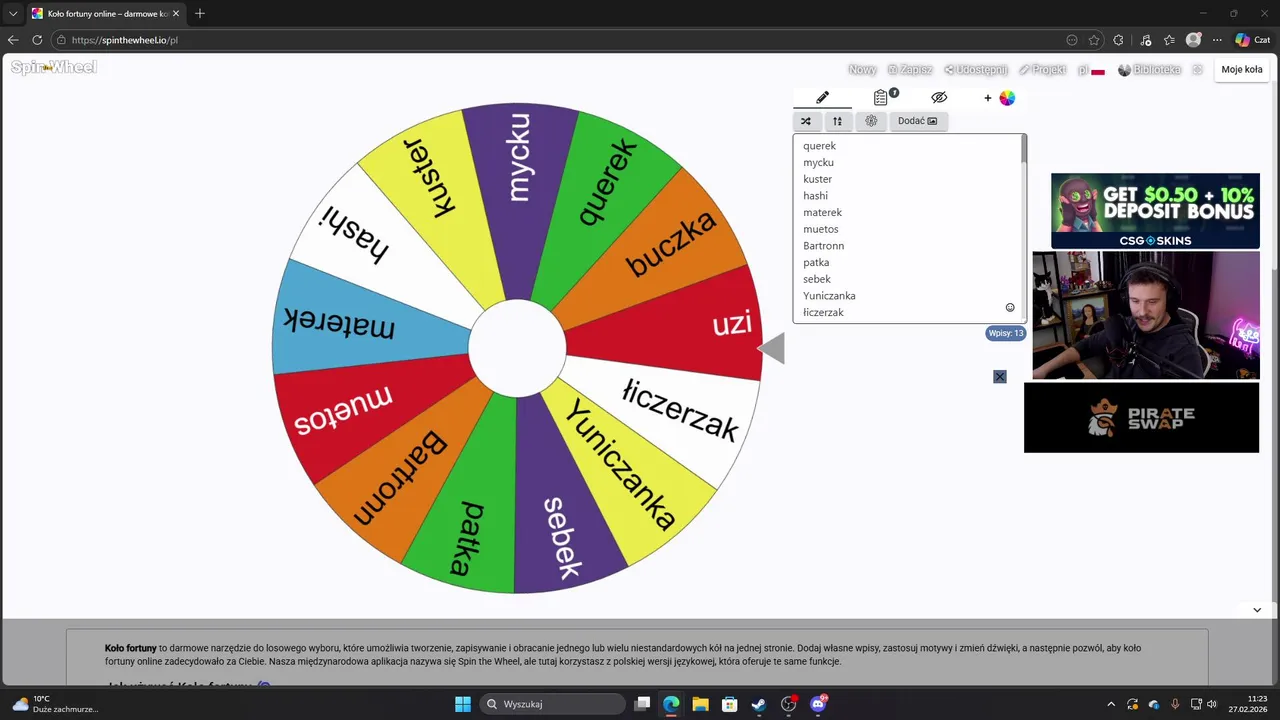This screenshot has width=1280, height=720.
Task: Reload the page
Action: tap(37, 40)
